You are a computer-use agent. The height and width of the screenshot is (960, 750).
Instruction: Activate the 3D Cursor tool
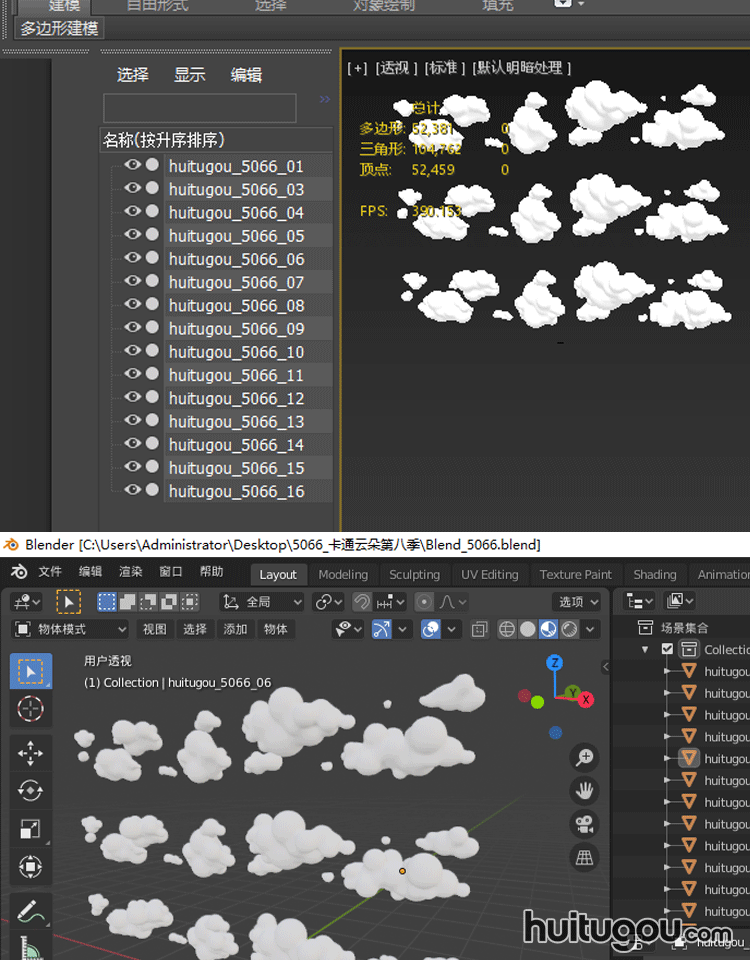[x=30, y=709]
